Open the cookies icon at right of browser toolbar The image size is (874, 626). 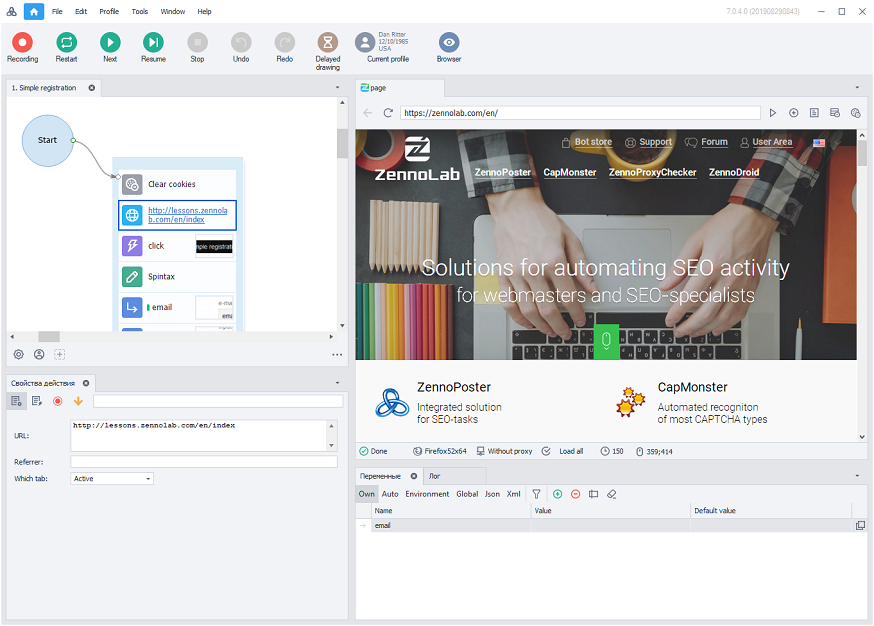[856, 113]
